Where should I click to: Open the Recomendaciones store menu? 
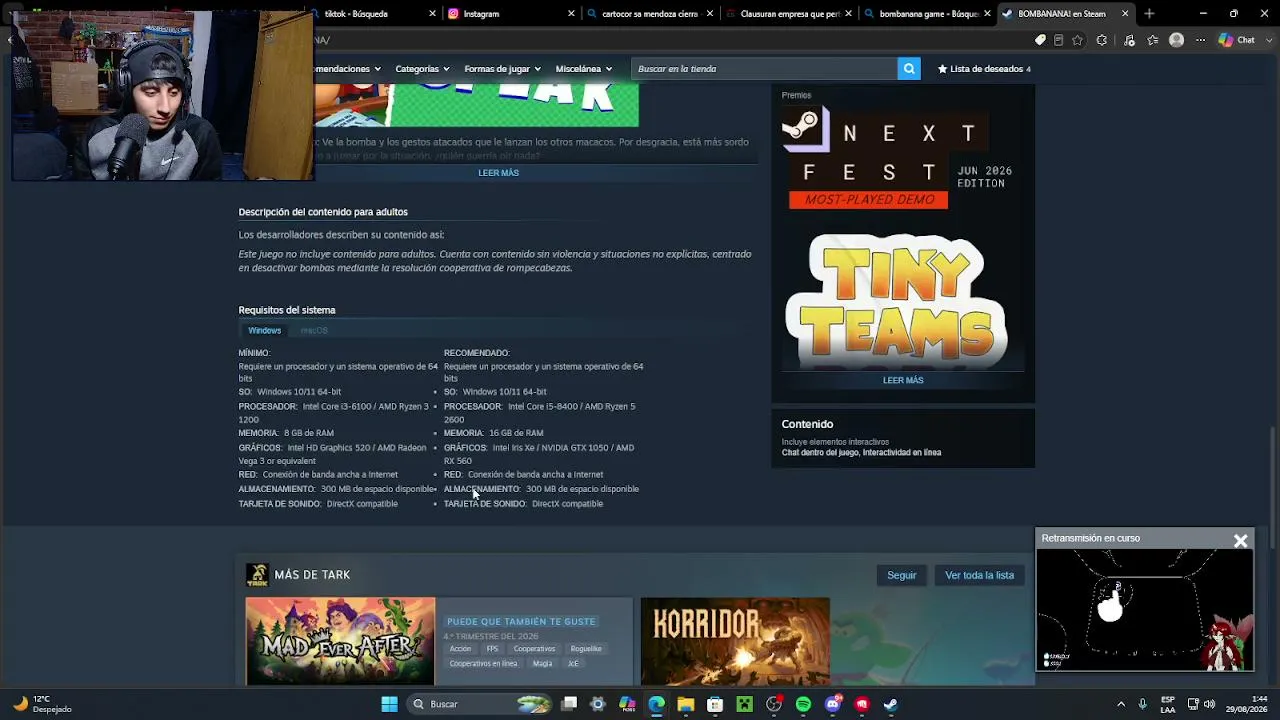click(x=348, y=69)
